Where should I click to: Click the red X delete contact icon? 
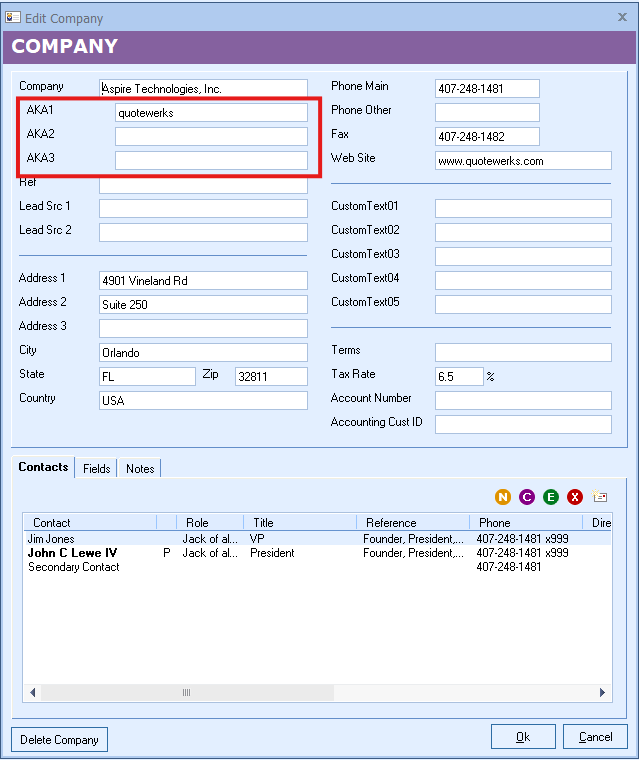click(x=575, y=497)
